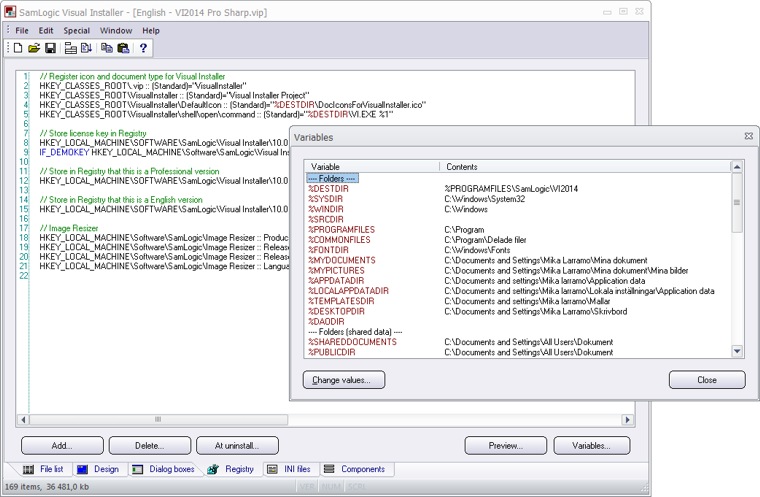Select the %APPDATADIR variable row
760x497 pixels.
[519, 280]
